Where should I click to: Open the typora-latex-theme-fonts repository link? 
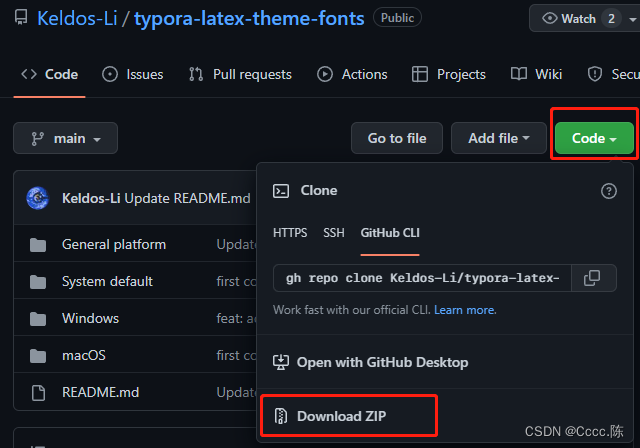pos(249,18)
